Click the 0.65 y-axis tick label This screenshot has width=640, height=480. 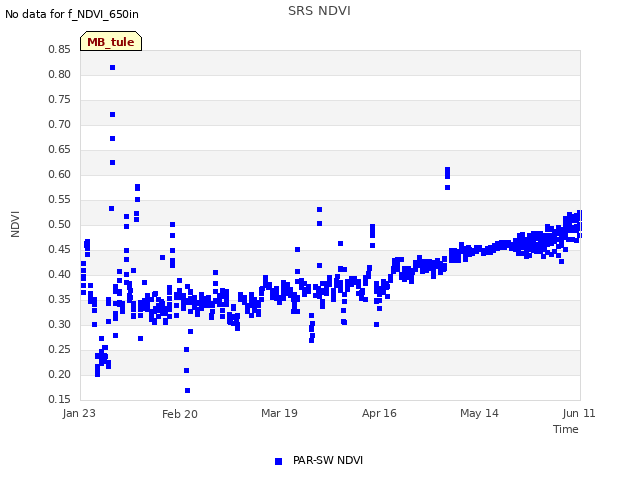(x=59, y=149)
